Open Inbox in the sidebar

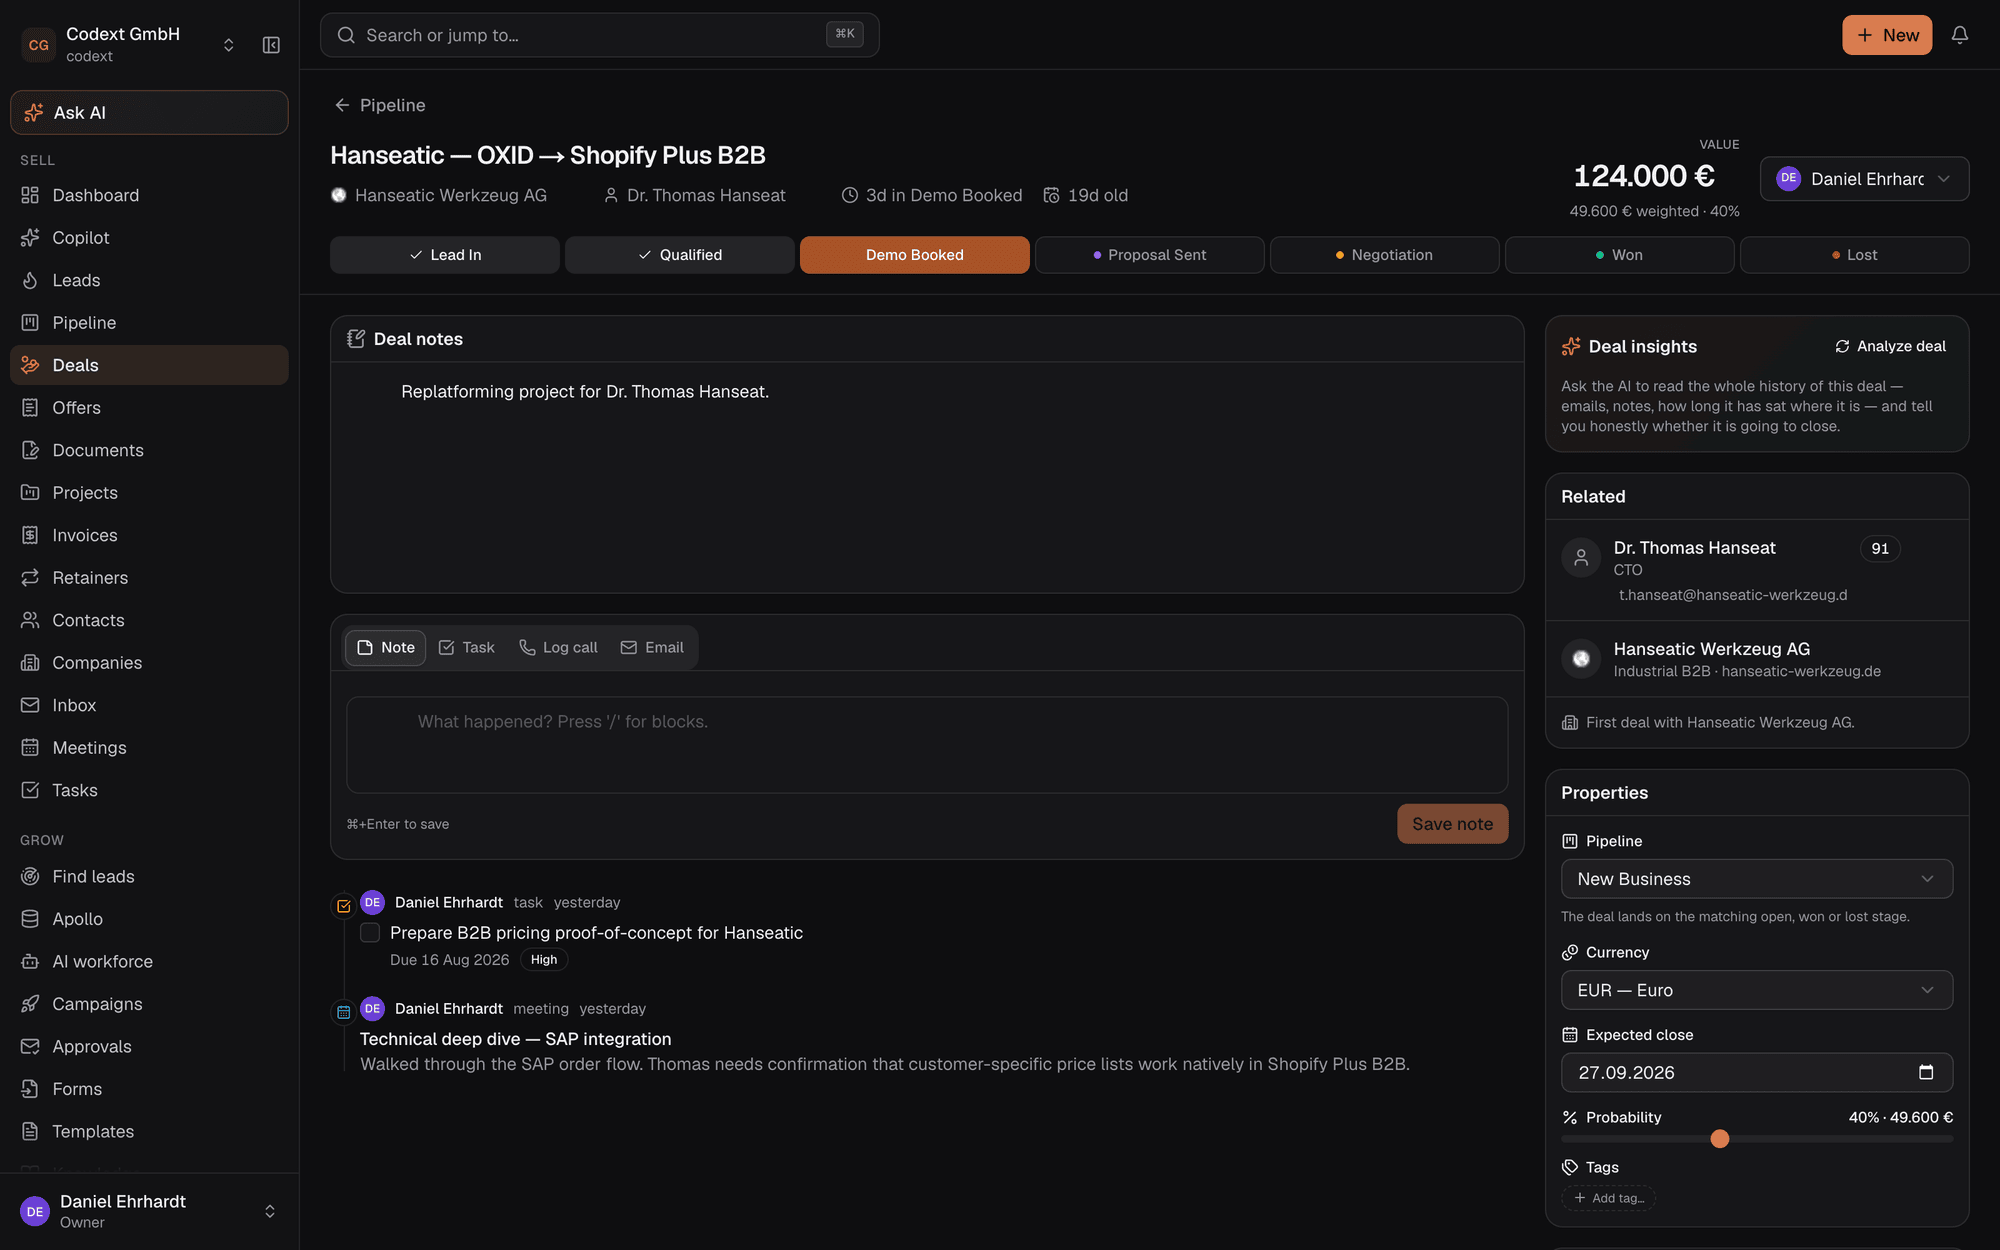(x=149, y=705)
